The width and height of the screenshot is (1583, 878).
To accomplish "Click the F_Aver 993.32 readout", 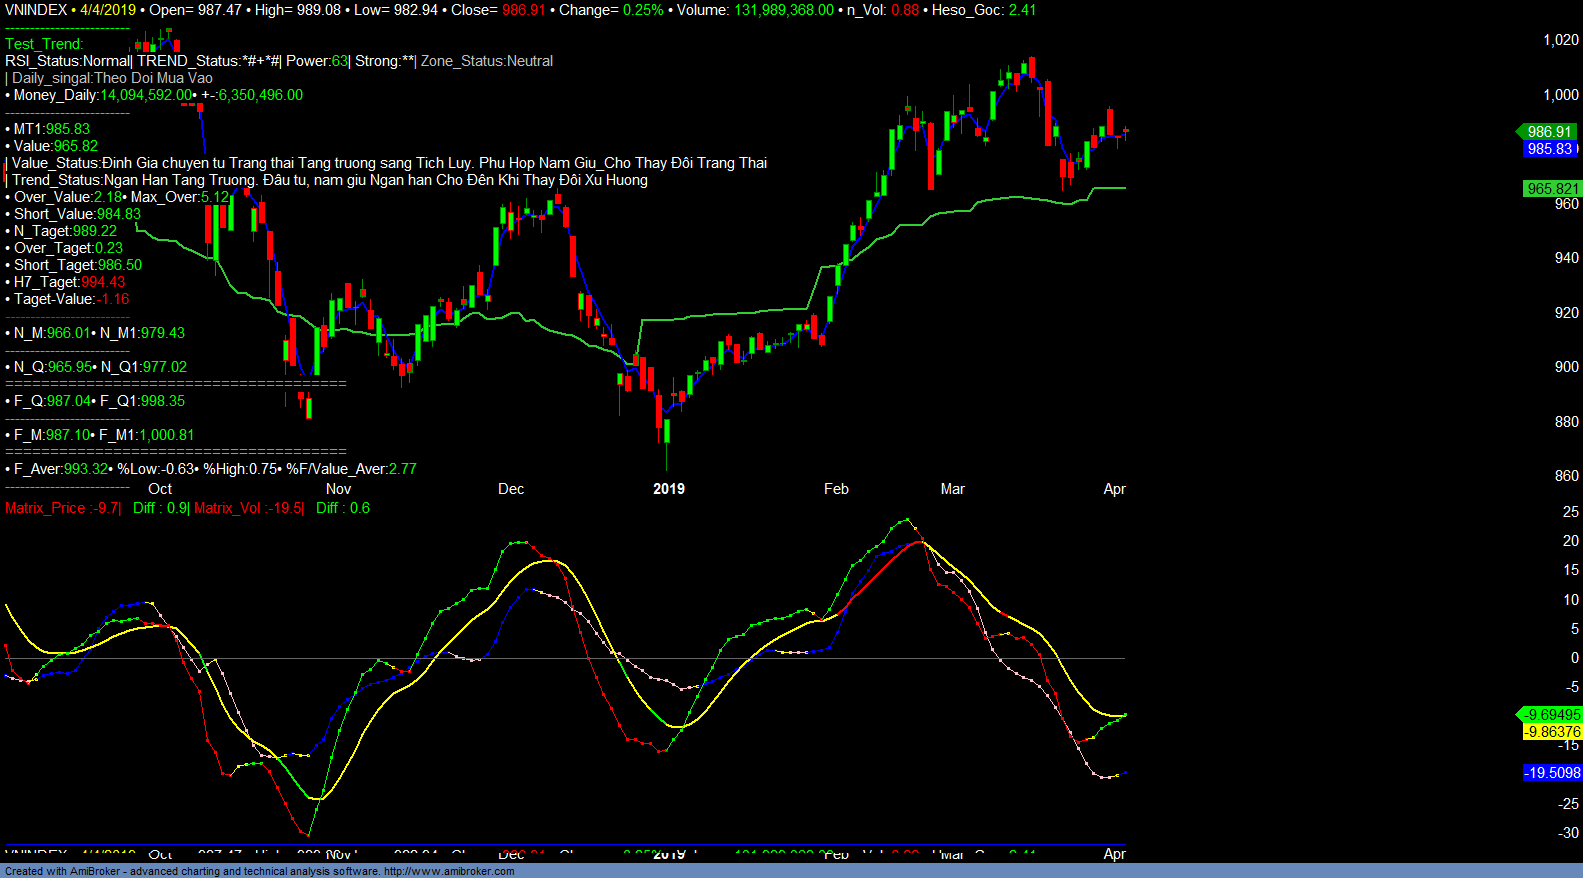I will coord(61,469).
